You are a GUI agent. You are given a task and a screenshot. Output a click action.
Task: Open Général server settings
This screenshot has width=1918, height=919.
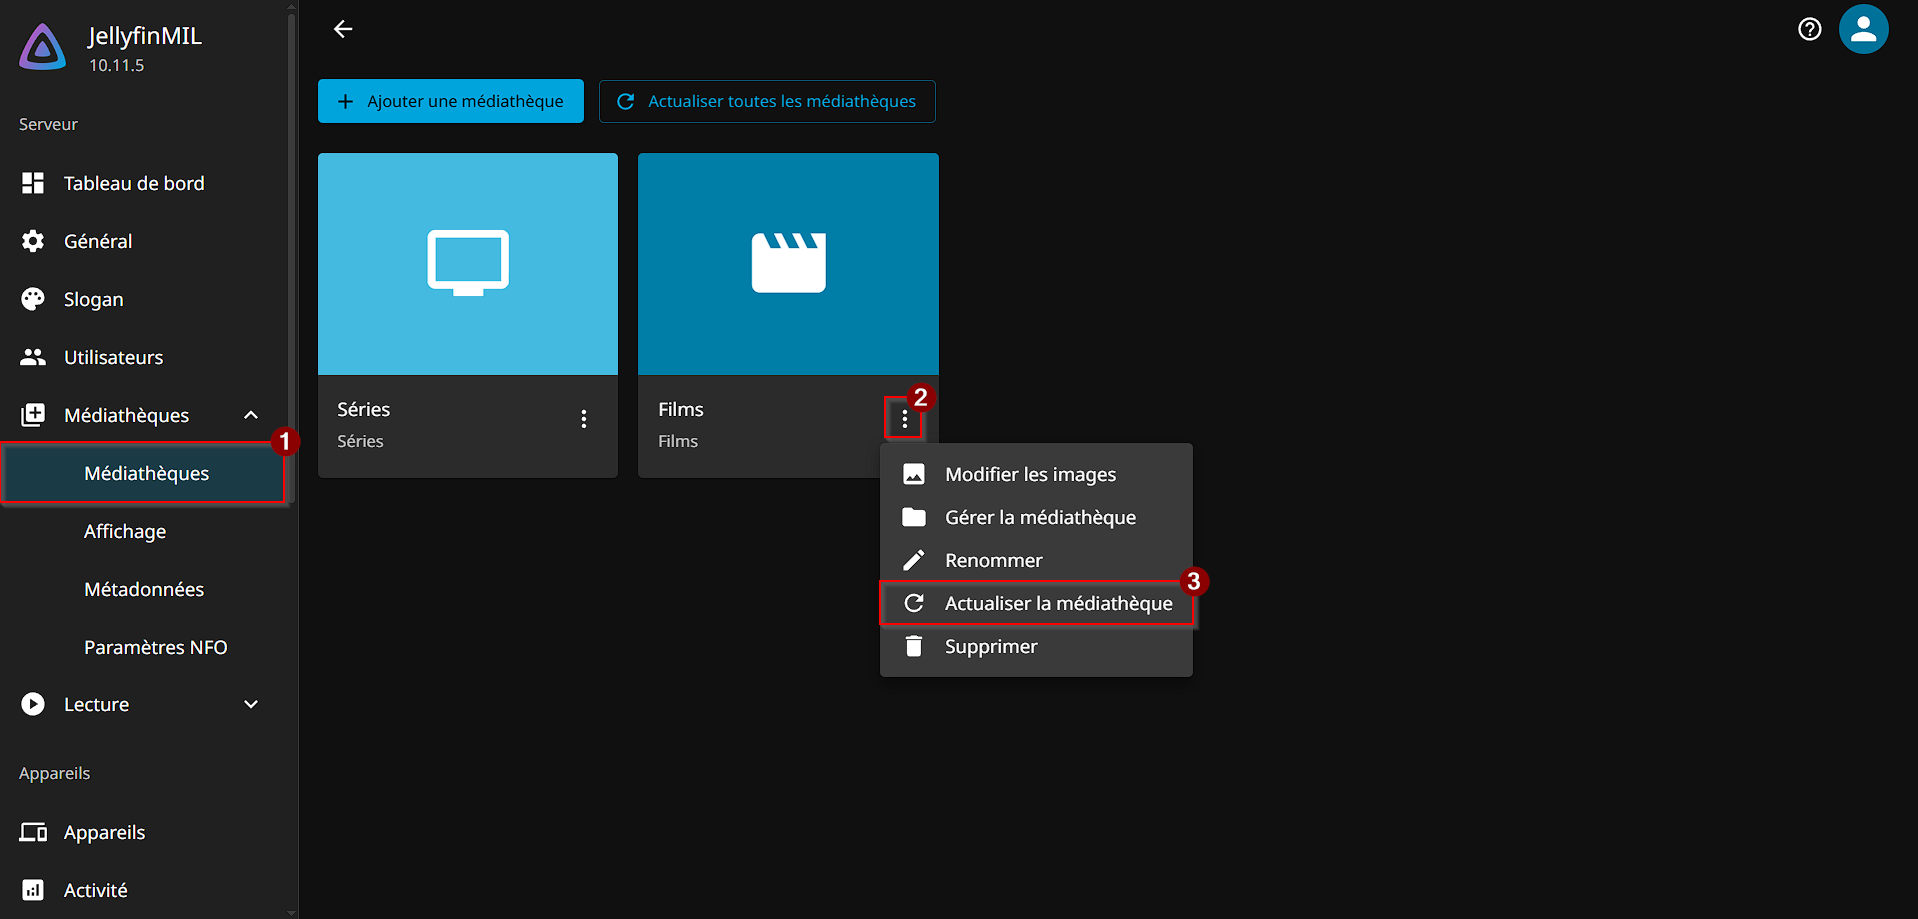coord(98,241)
